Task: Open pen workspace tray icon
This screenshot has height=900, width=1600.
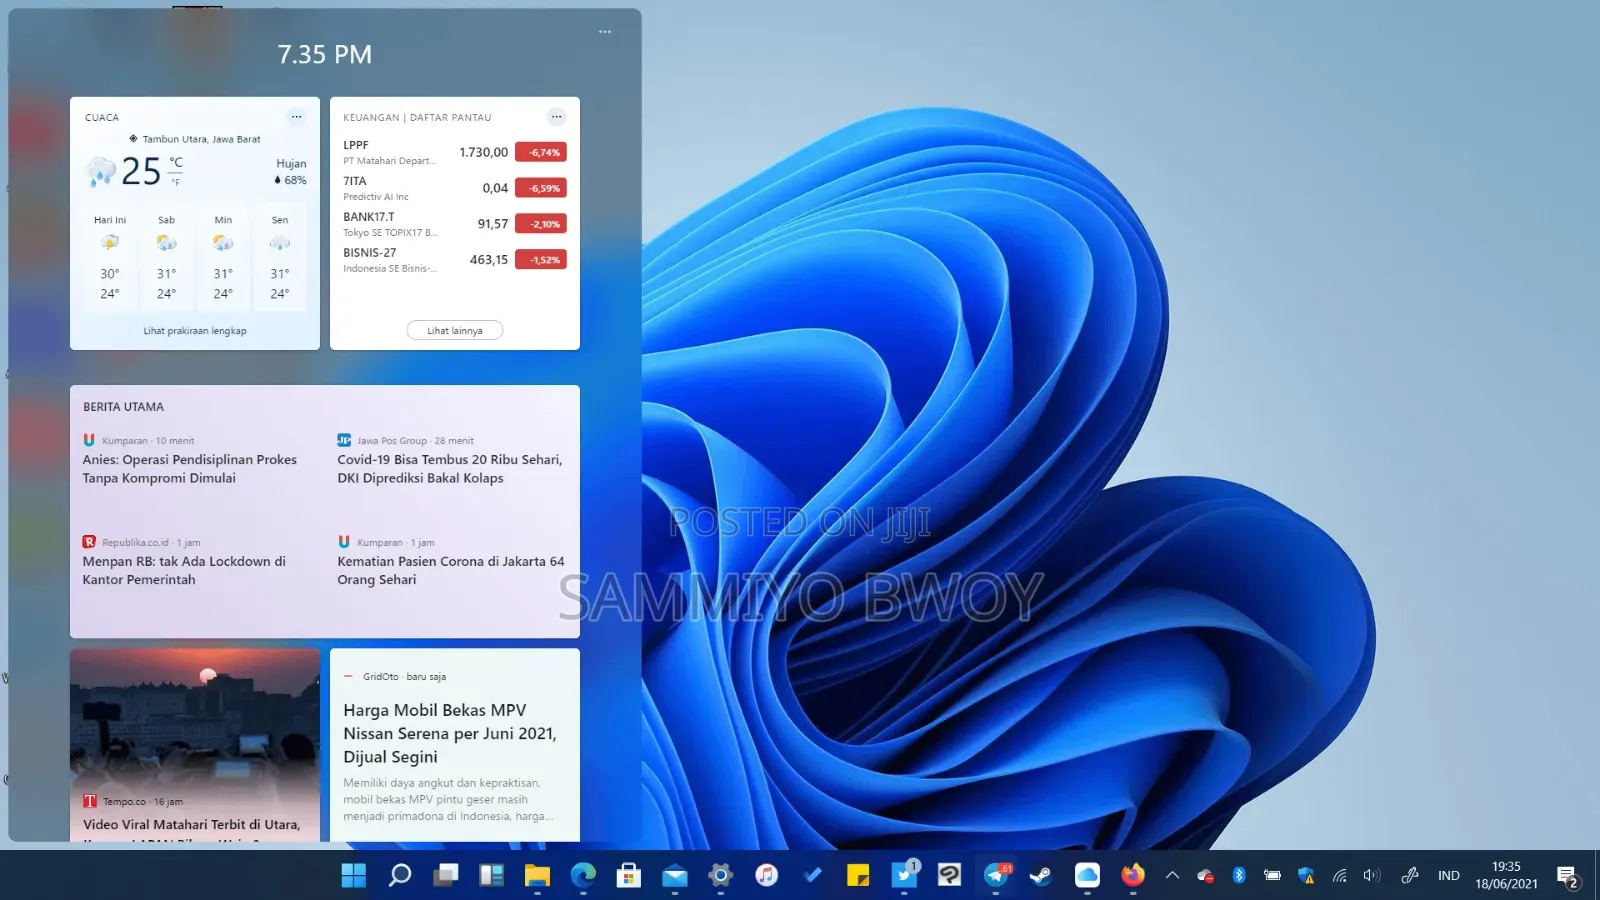Action: click(1410, 875)
